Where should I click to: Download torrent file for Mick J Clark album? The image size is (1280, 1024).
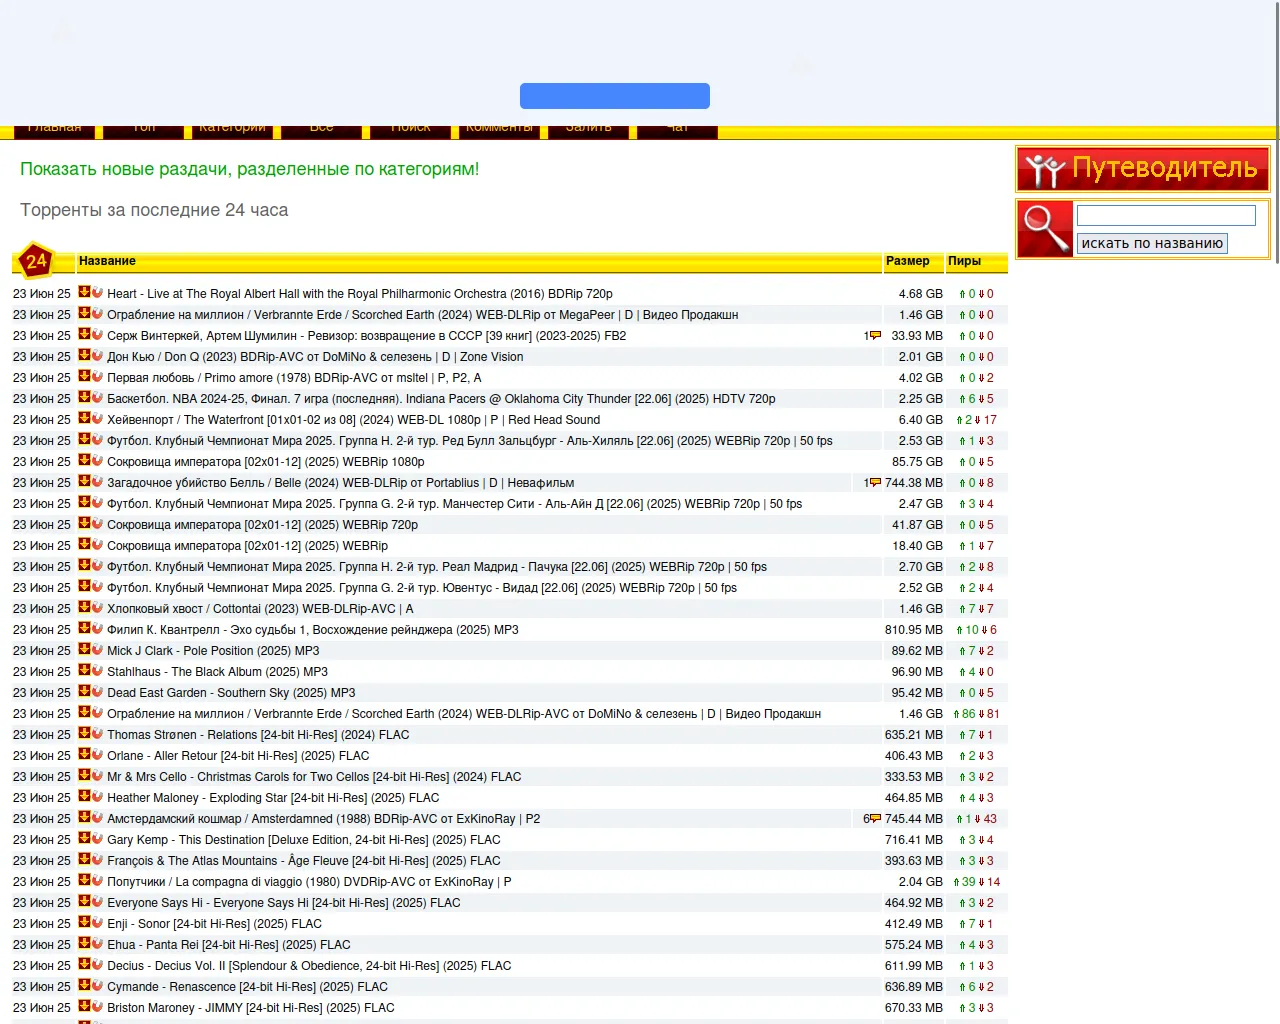tap(84, 650)
